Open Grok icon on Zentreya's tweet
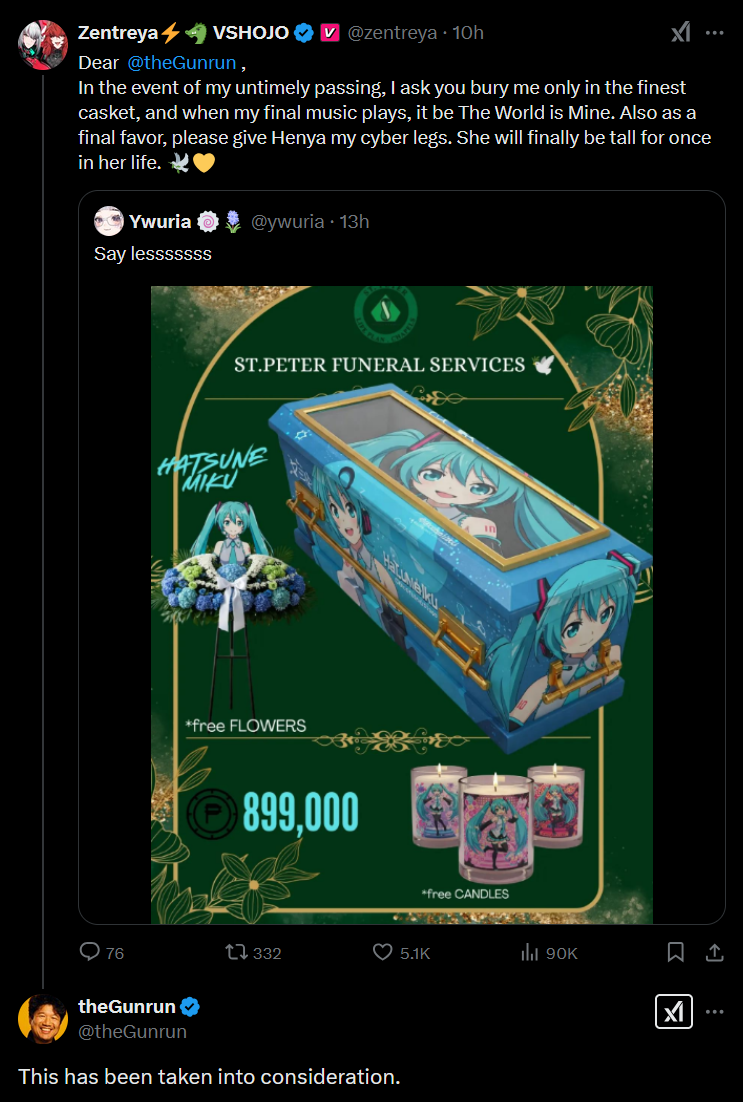This screenshot has width=743, height=1102. point(680,32)
